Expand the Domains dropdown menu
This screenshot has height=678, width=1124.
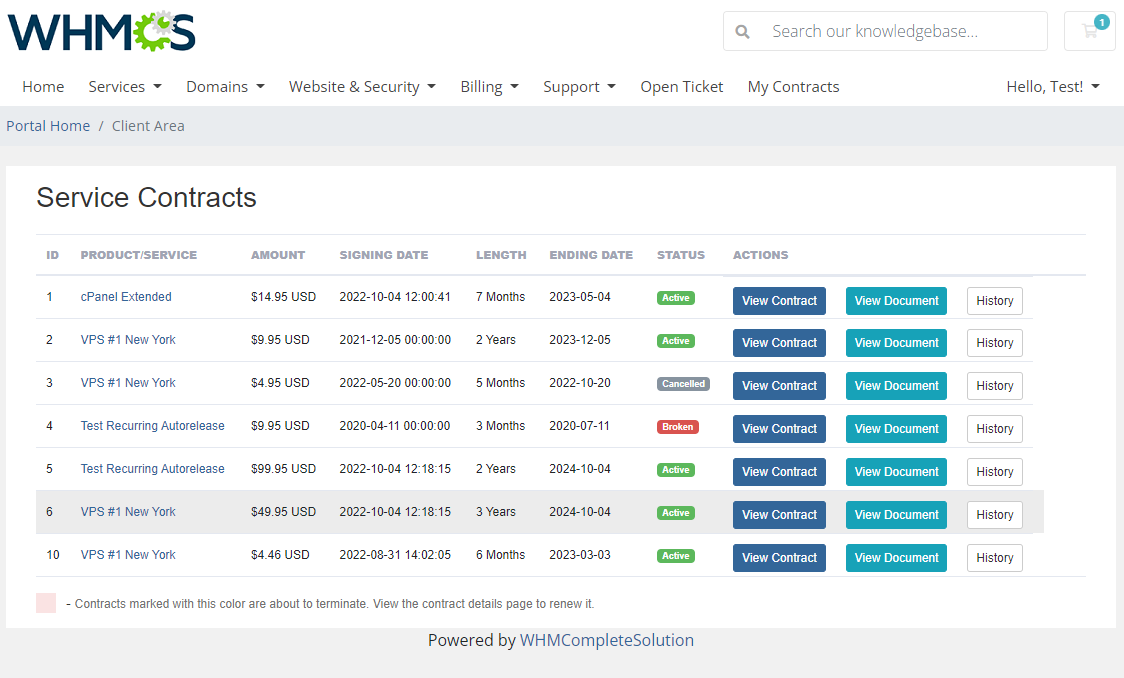tap(225, 87)
